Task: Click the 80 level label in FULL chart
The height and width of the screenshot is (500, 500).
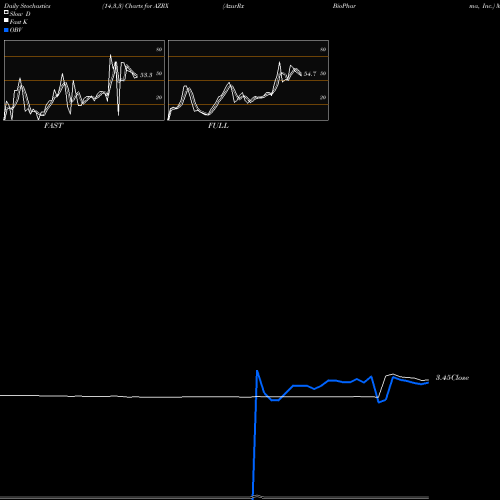Action: 323,49
